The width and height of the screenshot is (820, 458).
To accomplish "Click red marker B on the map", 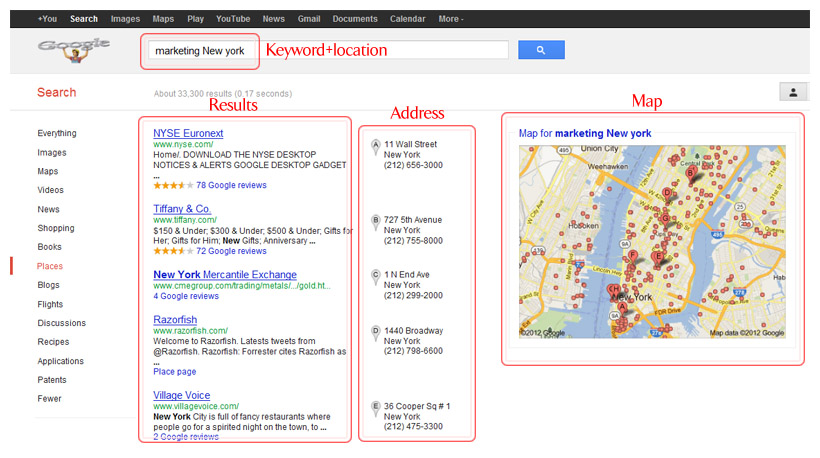I will [691, 174].
